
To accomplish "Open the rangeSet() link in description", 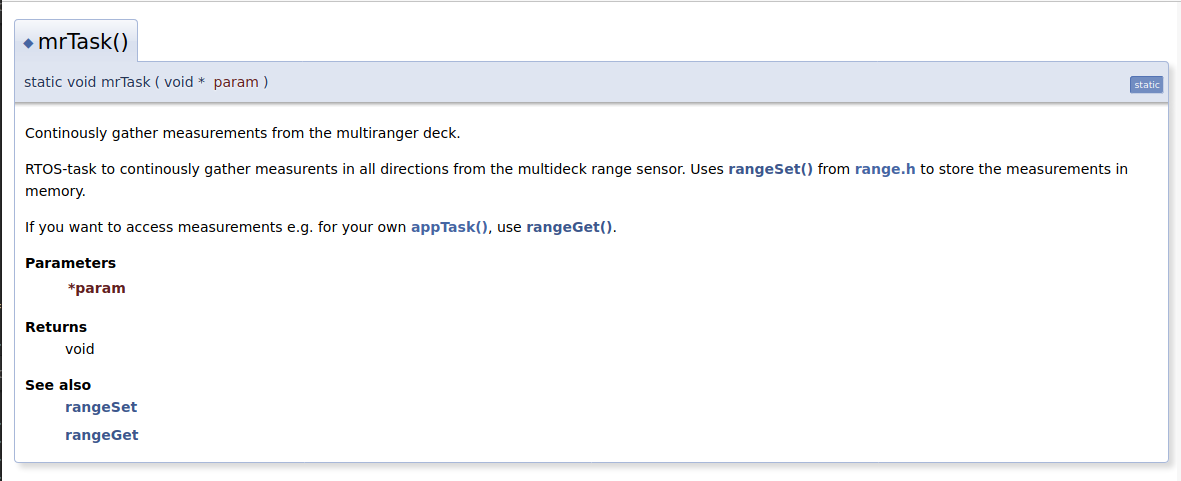I will [x=770, y=169].
